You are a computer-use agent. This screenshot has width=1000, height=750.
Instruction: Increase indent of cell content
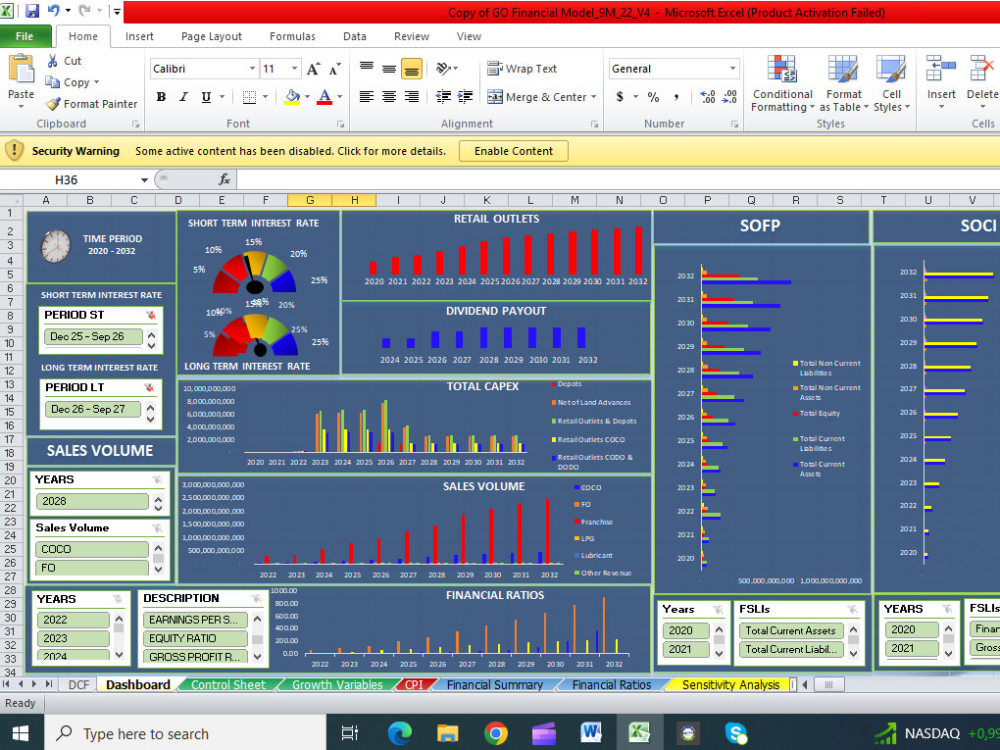coord(466,97)
